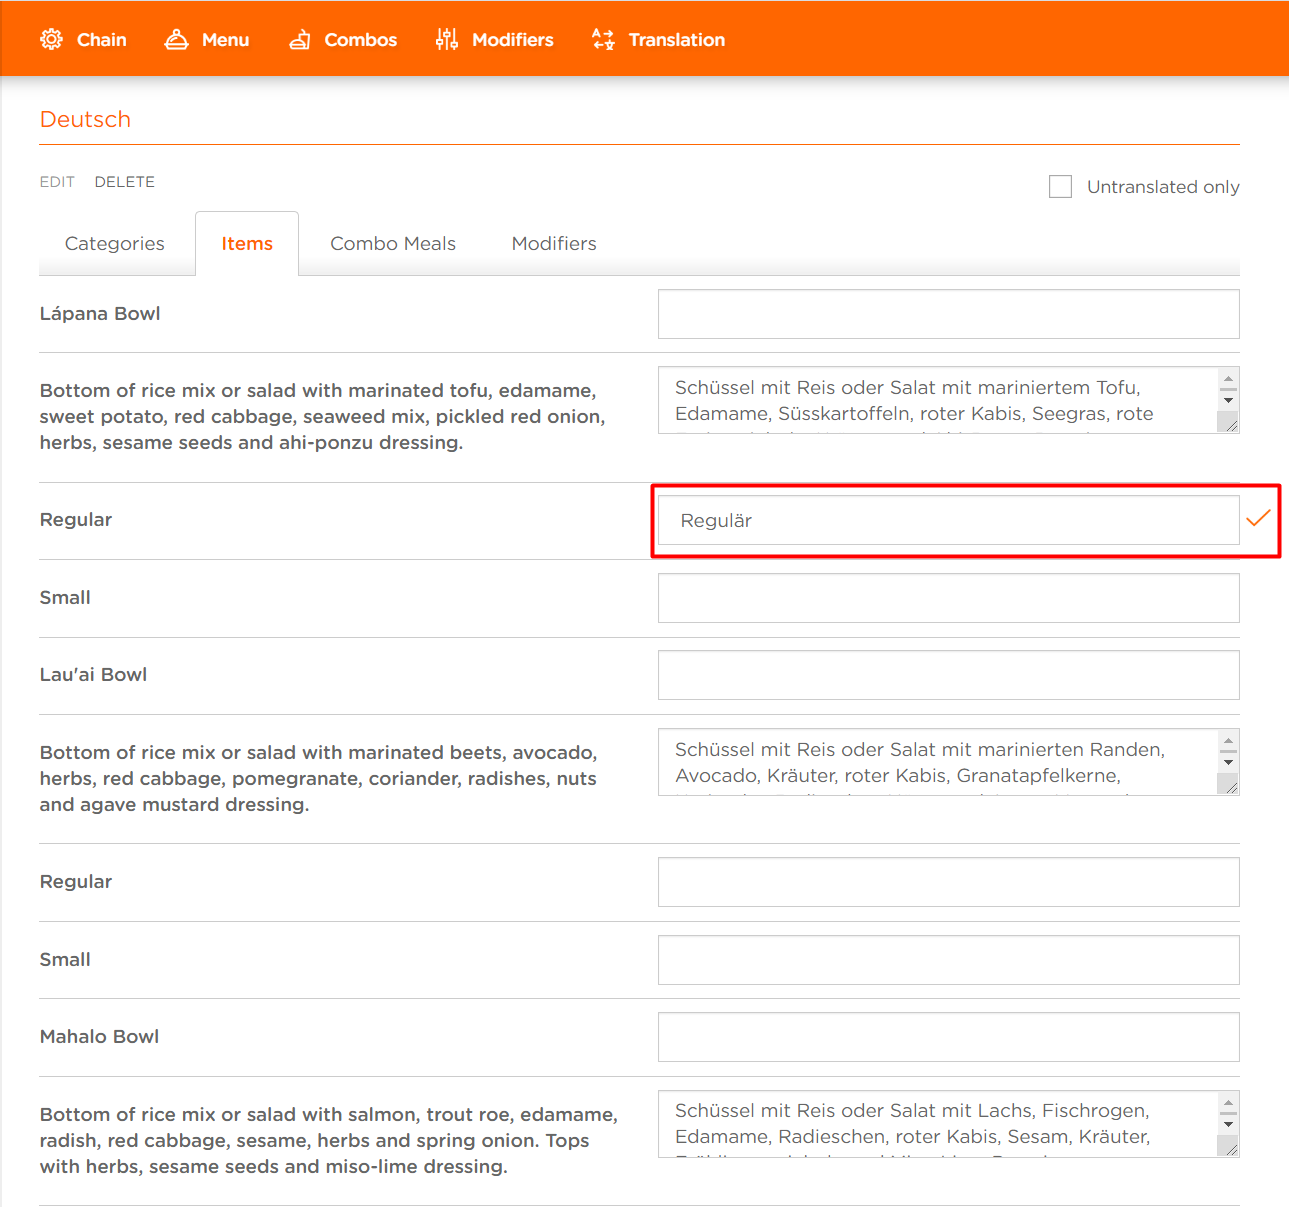Click English description mentioning agave mustard dressing

click(318, 779)
